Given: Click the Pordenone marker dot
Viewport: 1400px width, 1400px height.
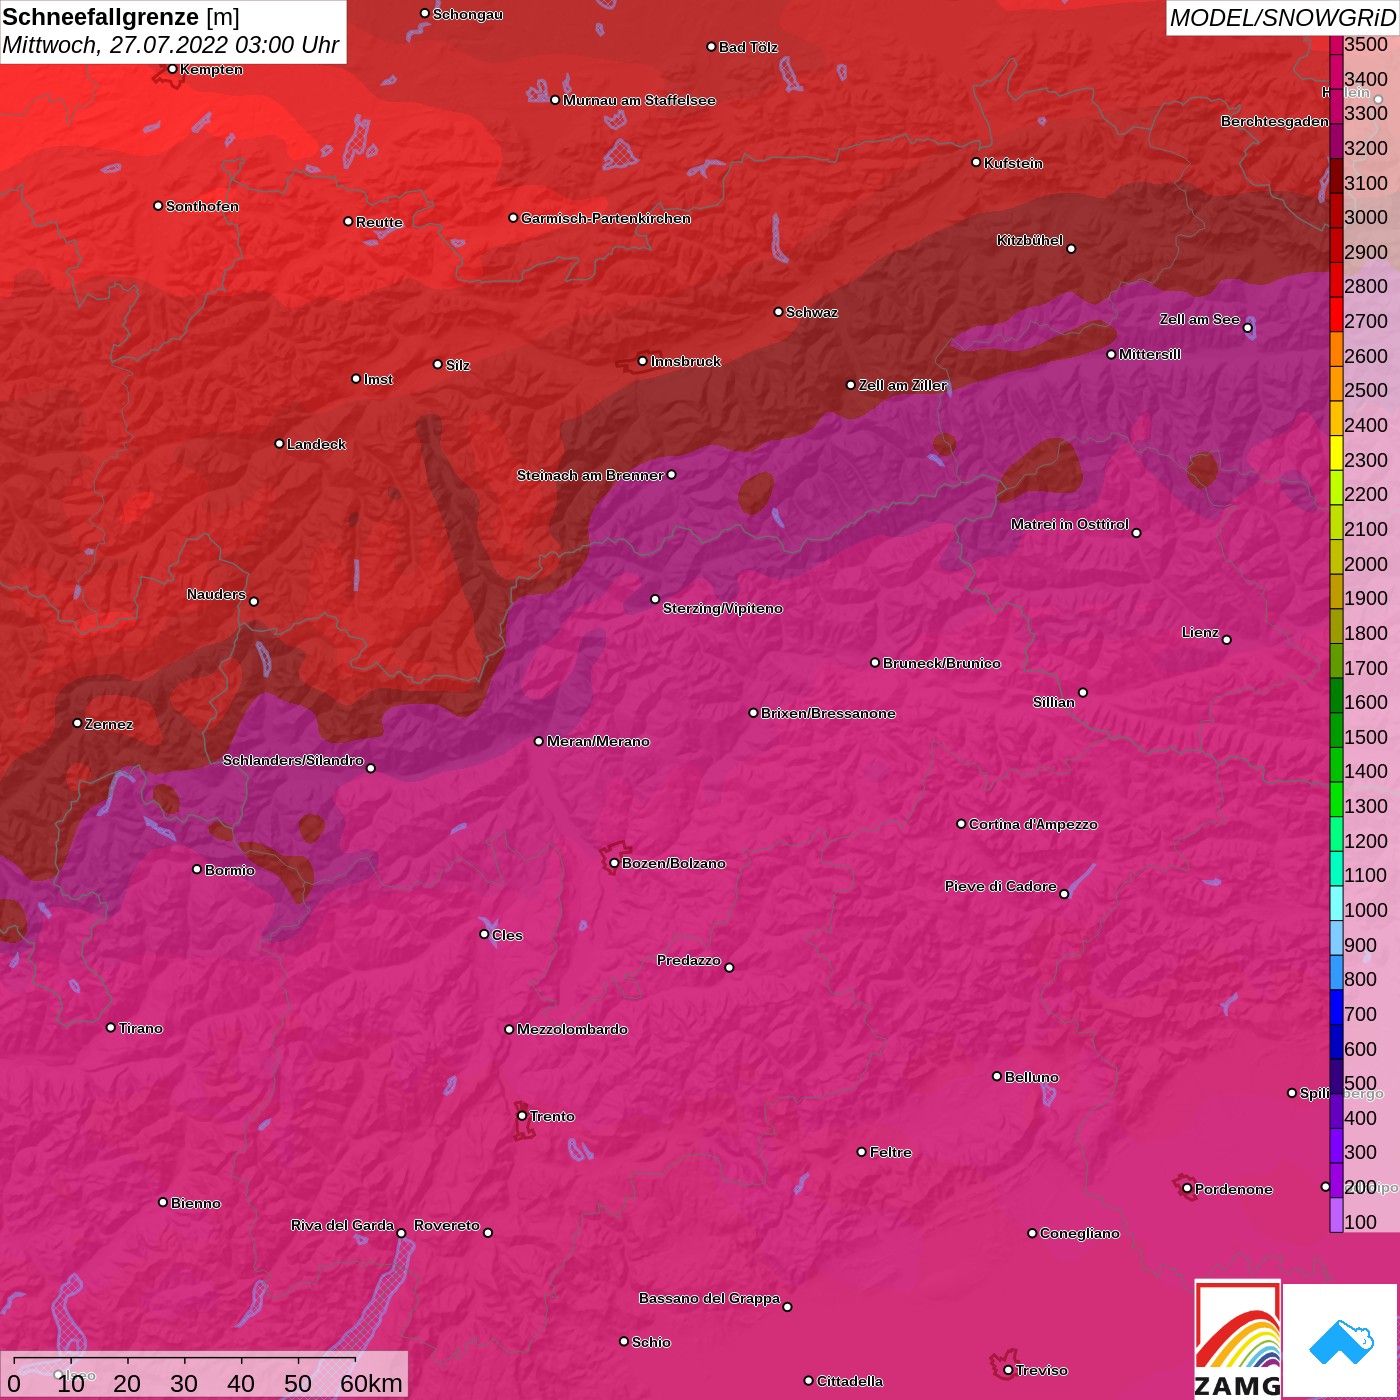Looking at the screenshot, I should [x=1187, y=1188].
